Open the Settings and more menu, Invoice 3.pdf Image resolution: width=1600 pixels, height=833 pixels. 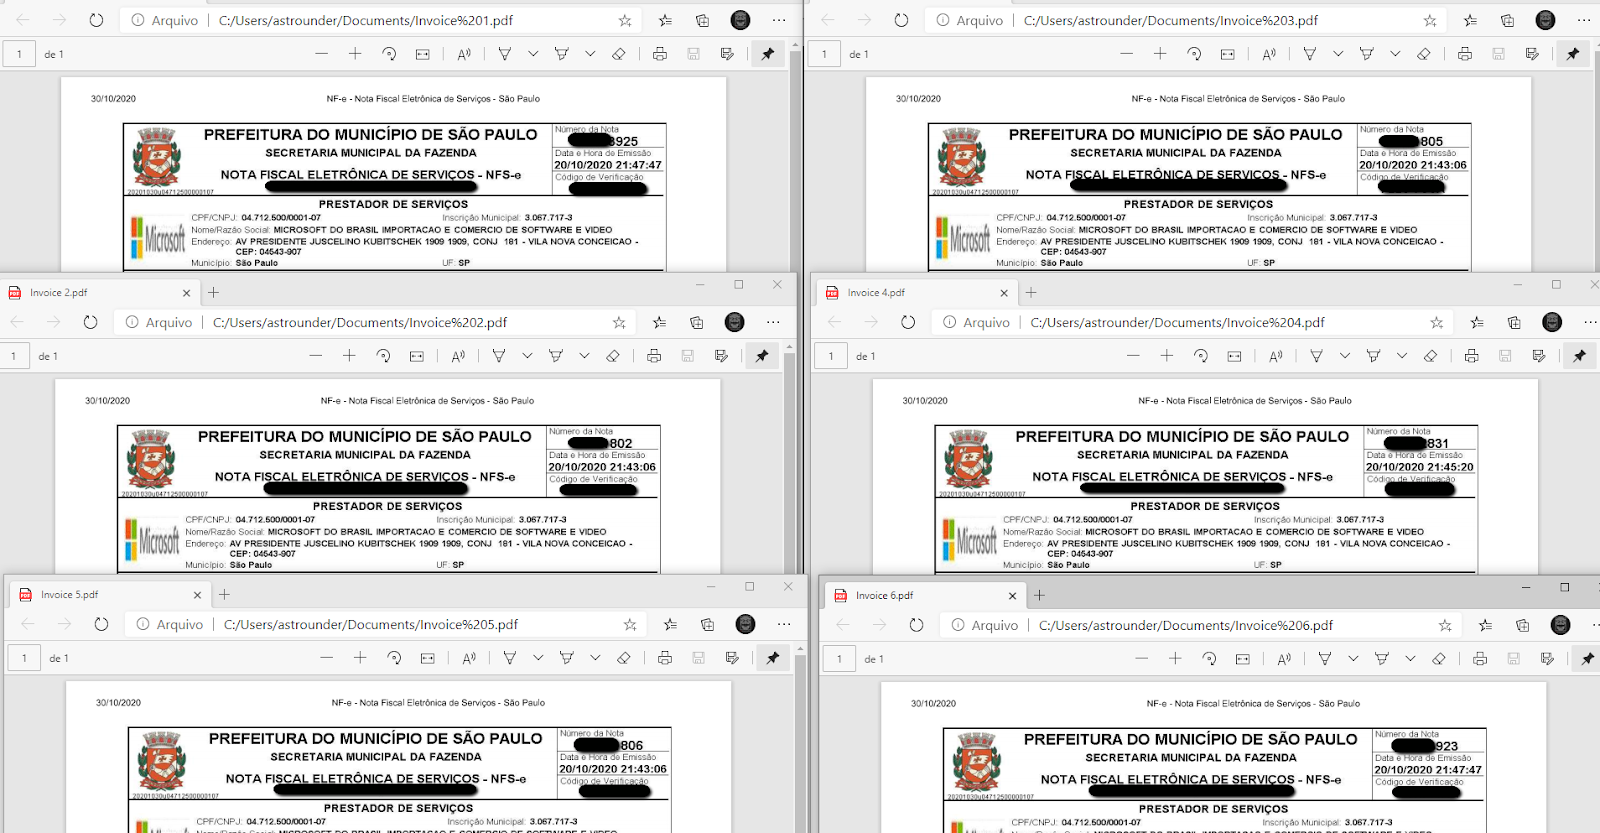pyautogui.click(x=1584, y=20)
